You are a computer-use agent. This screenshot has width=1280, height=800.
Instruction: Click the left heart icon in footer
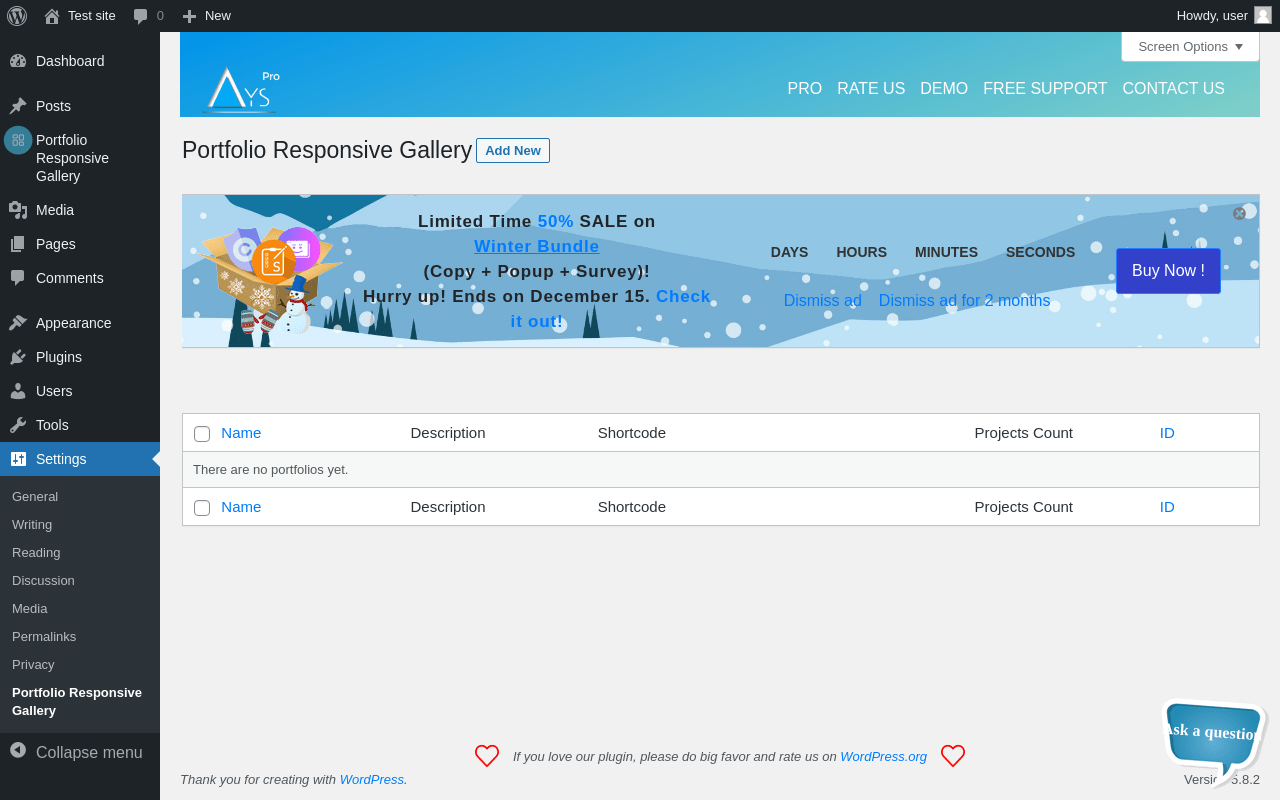487,756
